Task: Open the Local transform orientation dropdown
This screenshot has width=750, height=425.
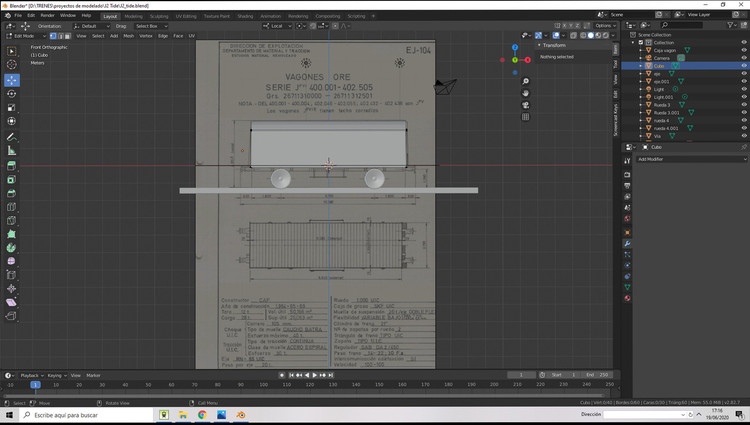Action: (x=277, y=26)
